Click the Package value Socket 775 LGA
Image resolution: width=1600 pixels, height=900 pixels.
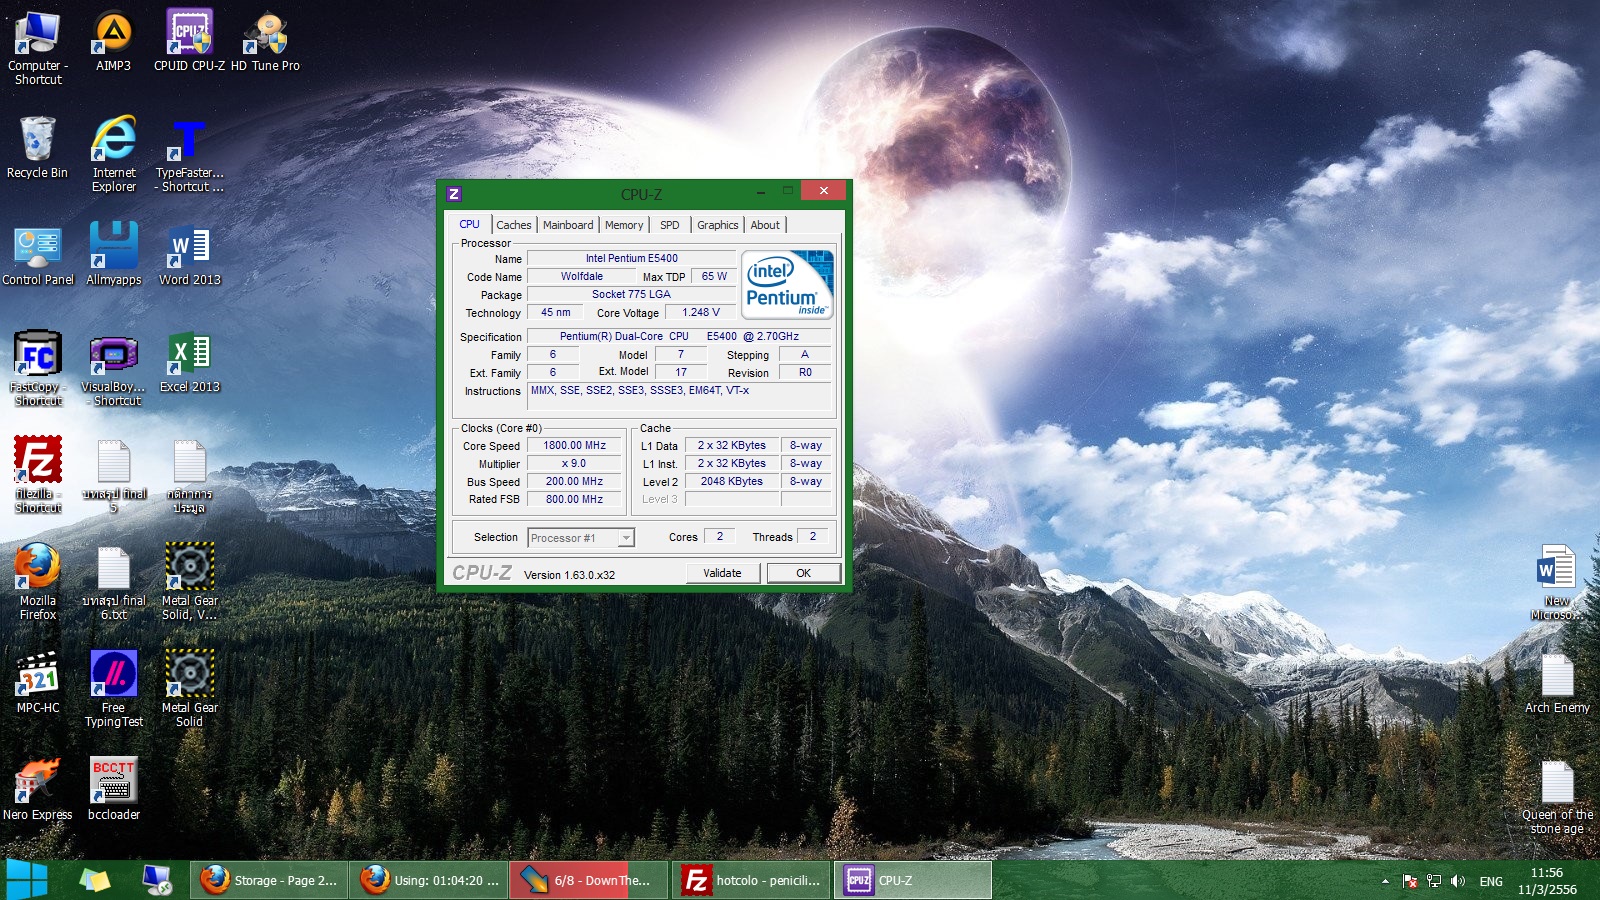pos(631,294)
